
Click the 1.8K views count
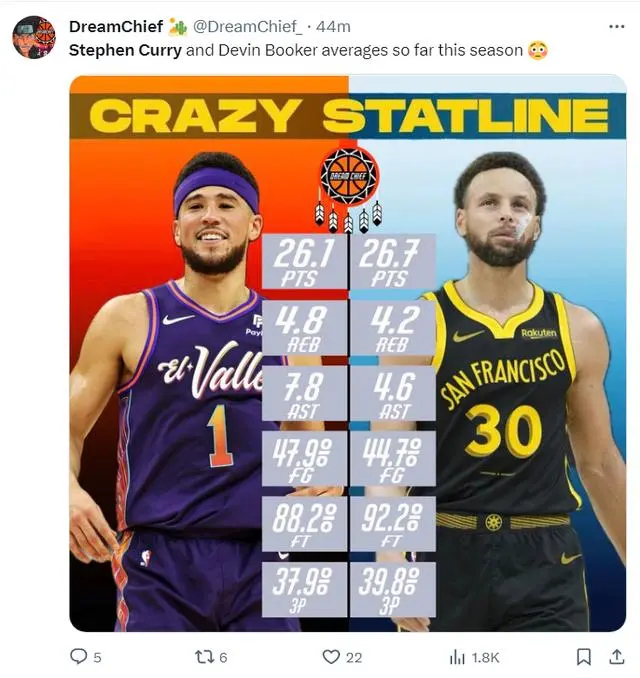tap(487, 657)
